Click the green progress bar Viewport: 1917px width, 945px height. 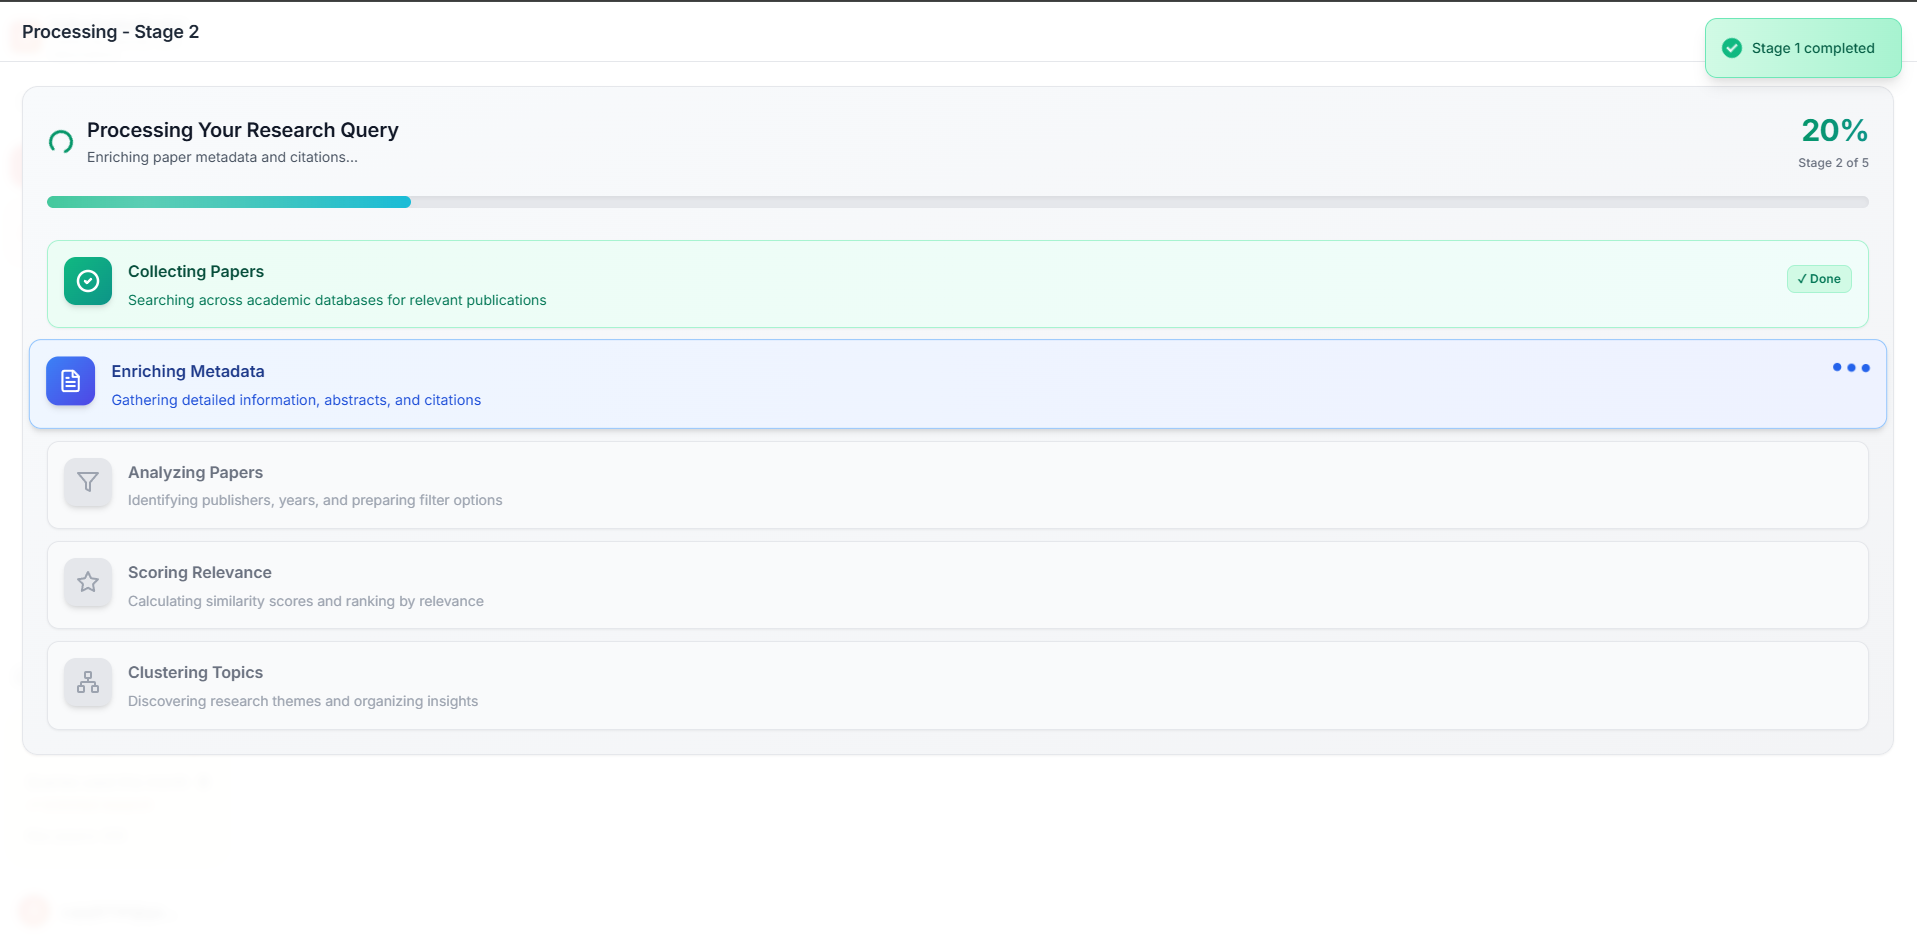pyautogui.click(x=228, y=201)
